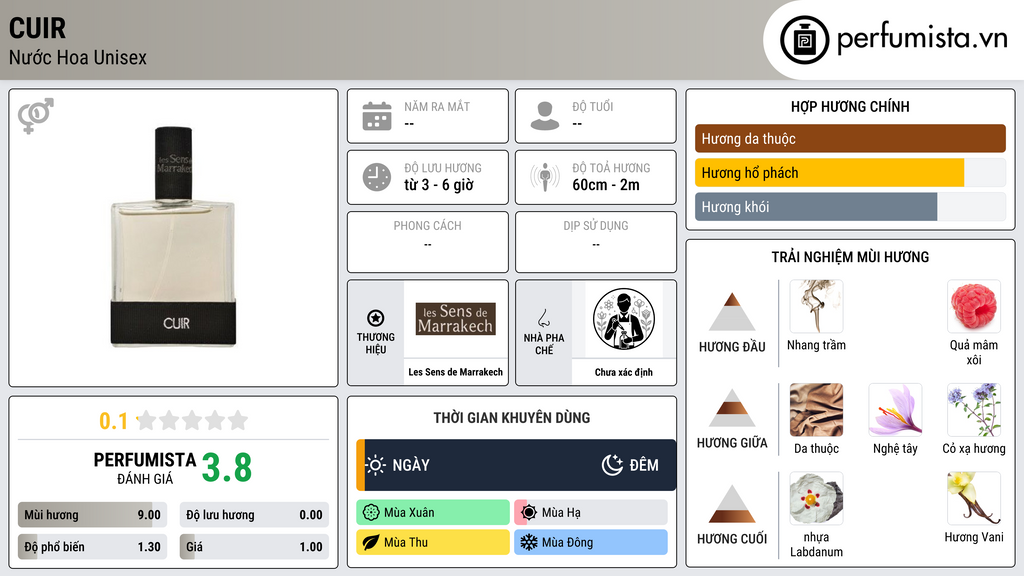Click the sillage person icon beside Độ toả hương
Screen dimensions: 1024x576
pyautogui.click(x=545, y=177)
